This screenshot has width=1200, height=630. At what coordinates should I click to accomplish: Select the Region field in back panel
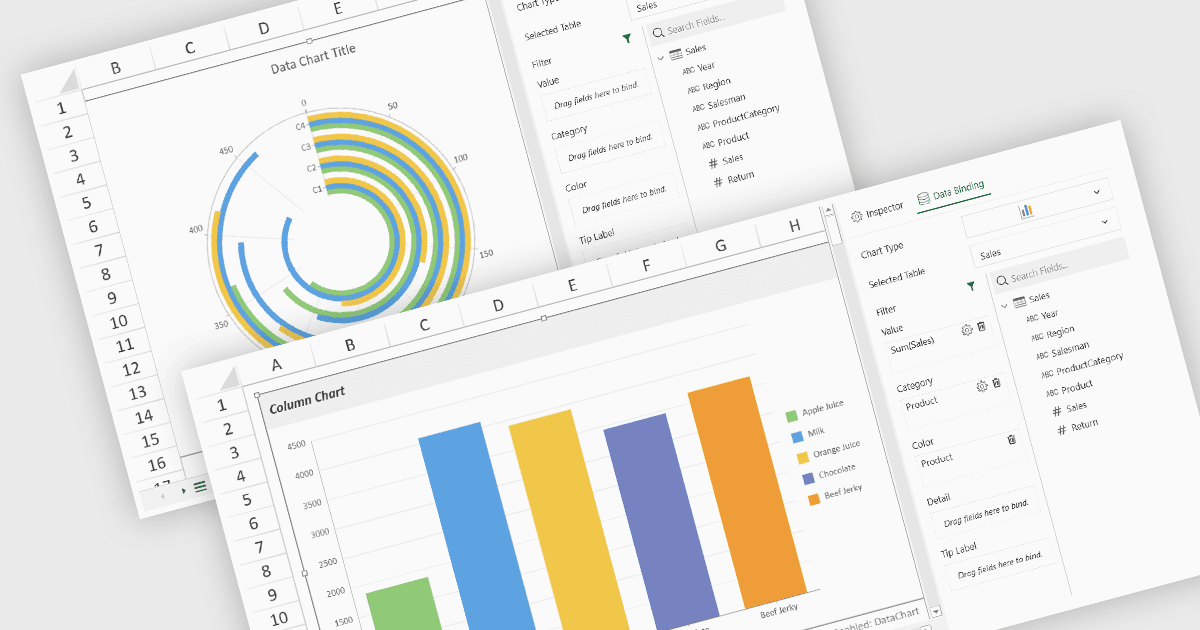710,85
